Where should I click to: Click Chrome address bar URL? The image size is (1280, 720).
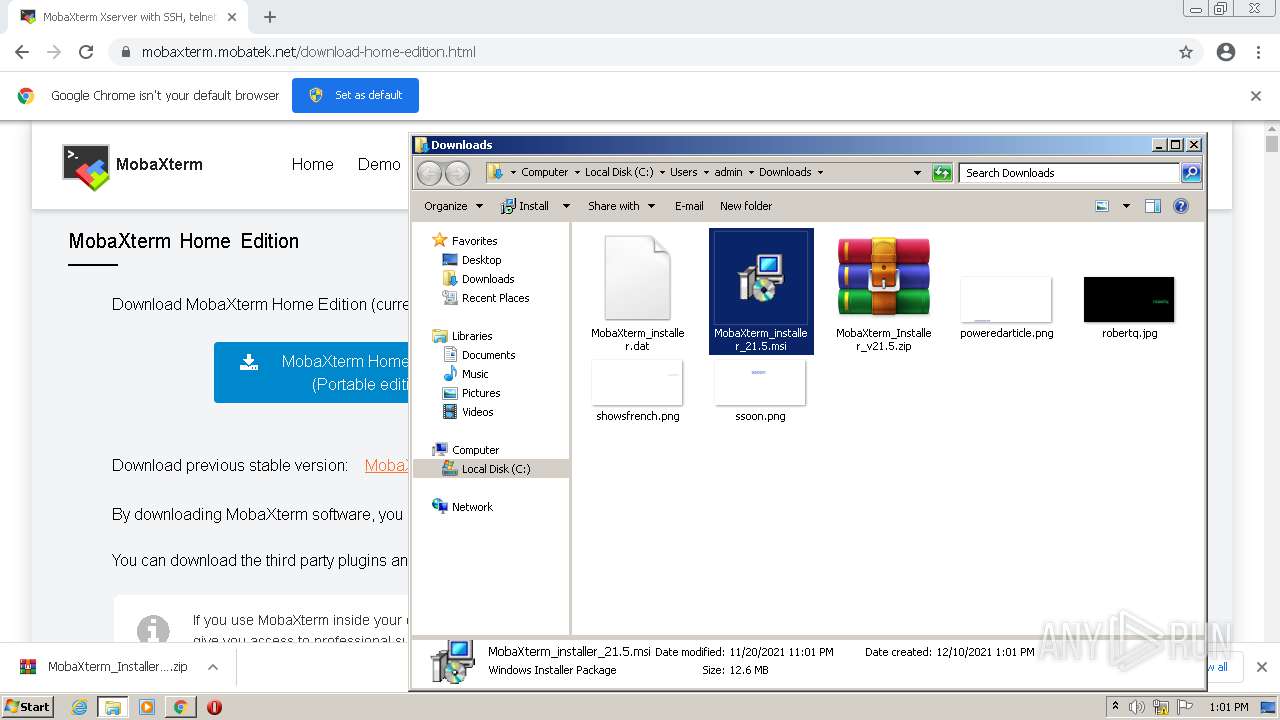[308, 52]
